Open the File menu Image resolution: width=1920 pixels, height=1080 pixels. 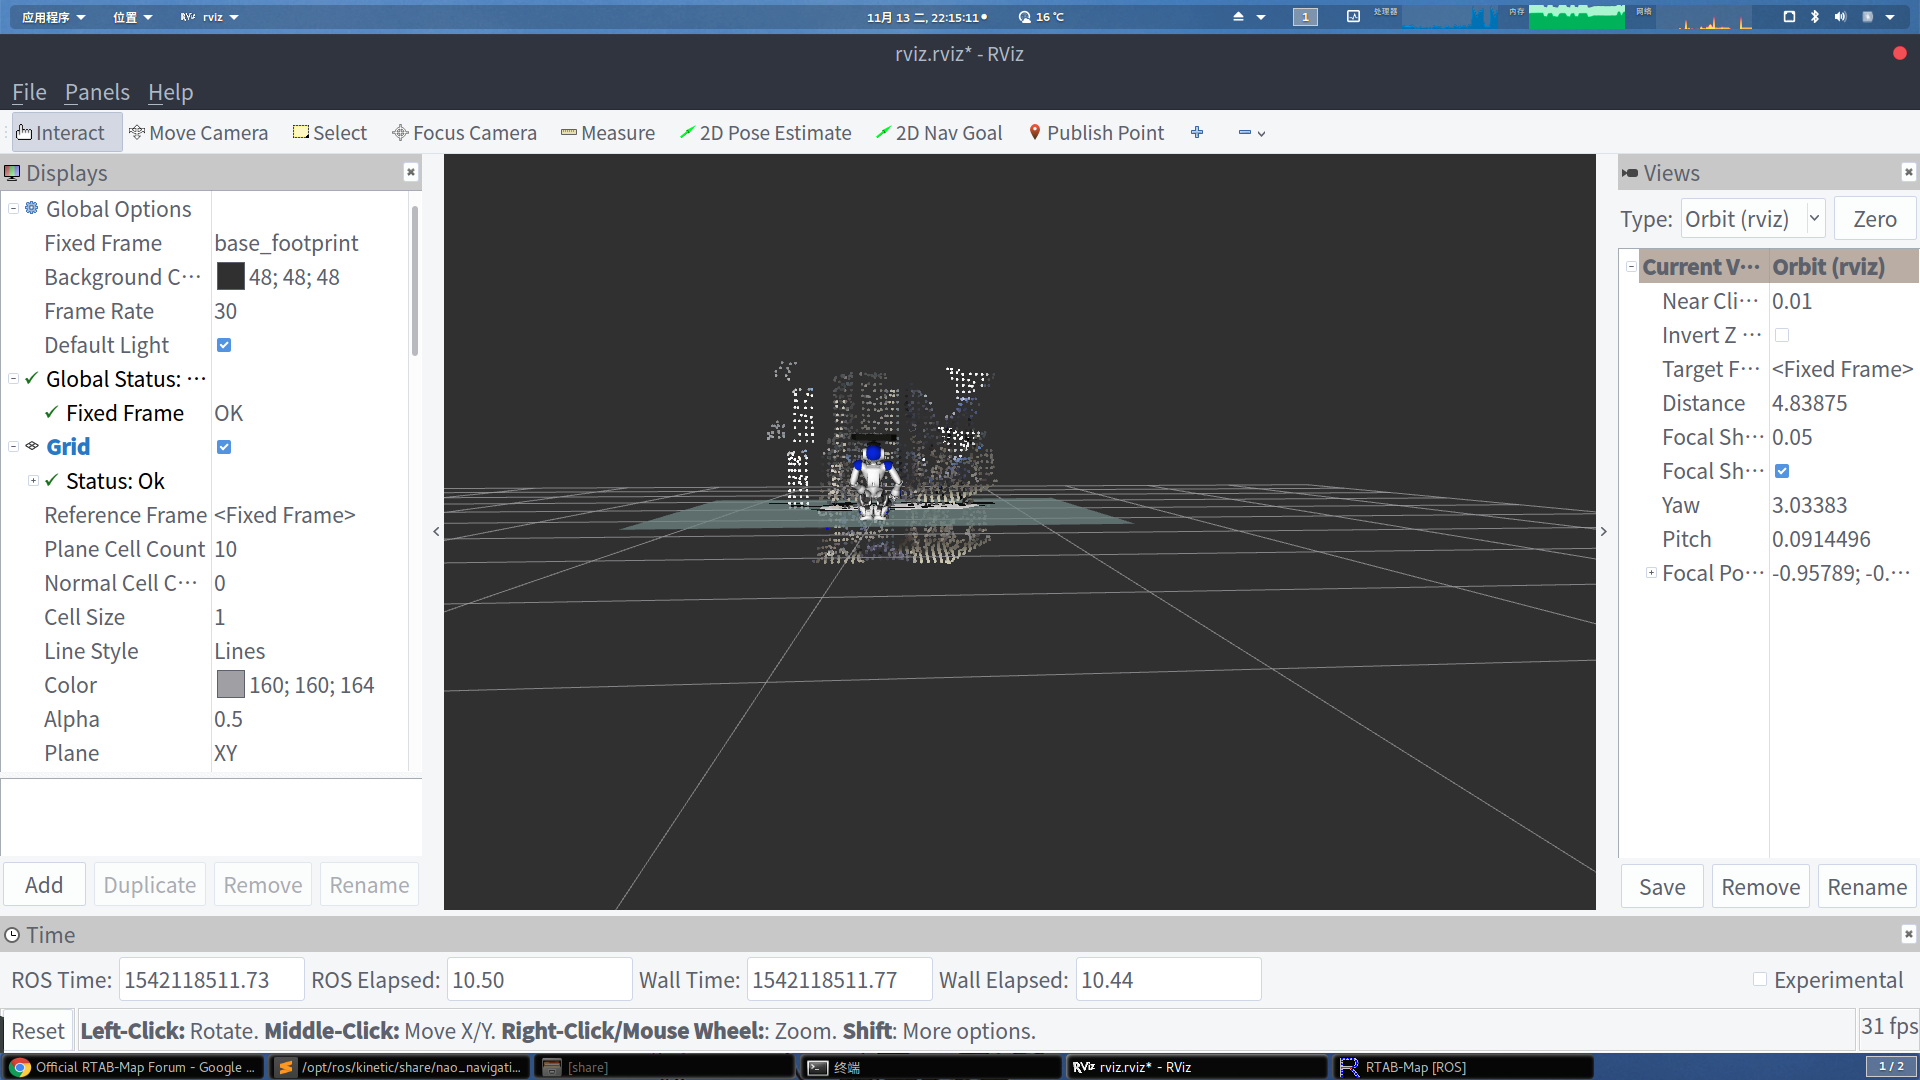[x=29, y=92]
